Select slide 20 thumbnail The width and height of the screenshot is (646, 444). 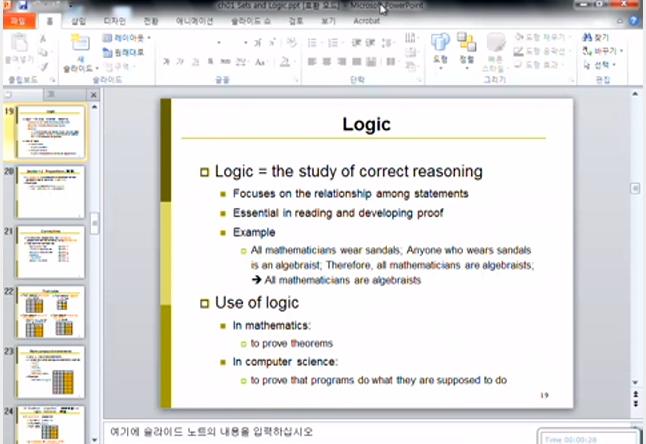coord(50,192)
